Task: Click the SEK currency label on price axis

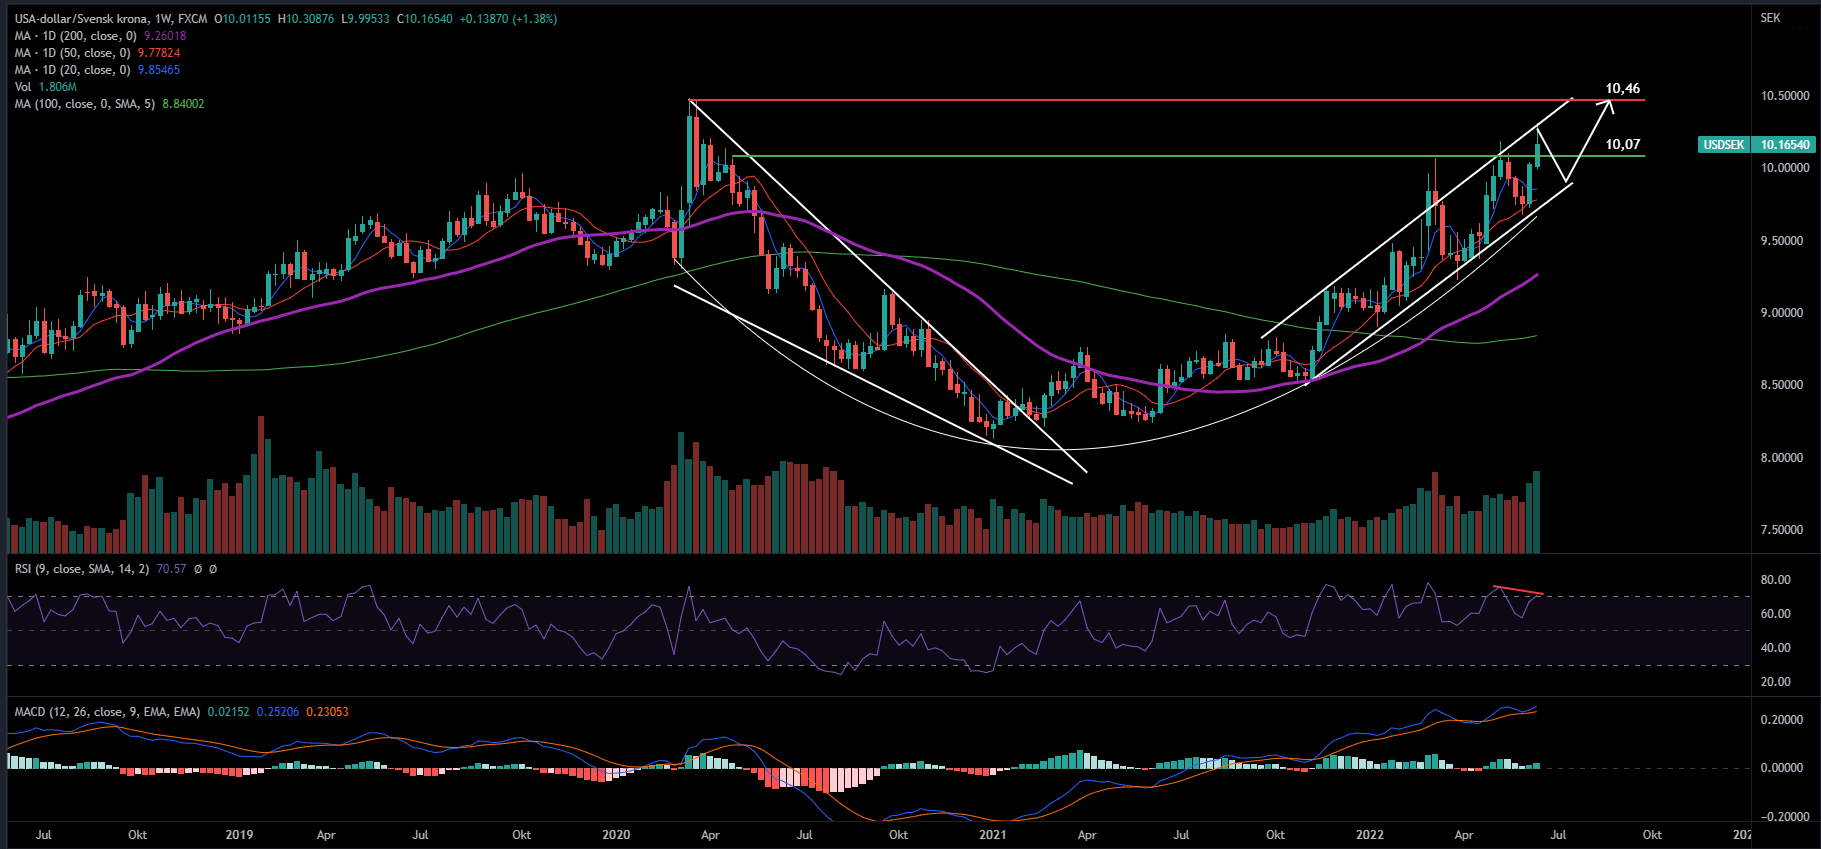Action: tap(1770, 18)
